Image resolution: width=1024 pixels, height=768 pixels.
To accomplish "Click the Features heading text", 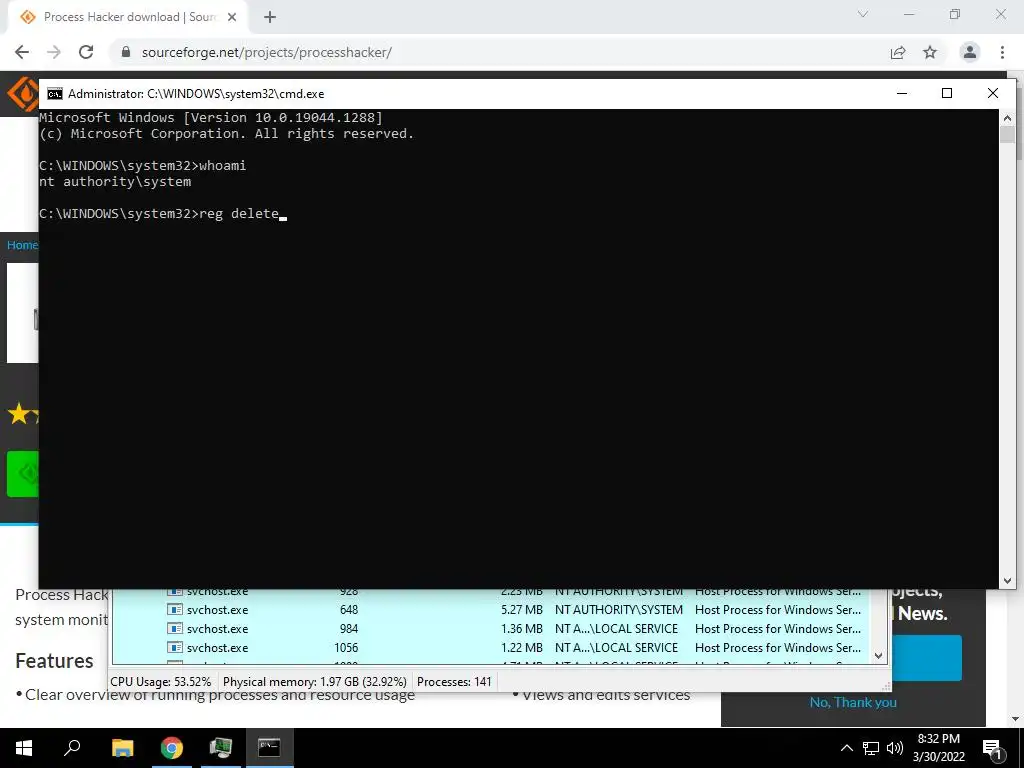I will pos(54,661).
